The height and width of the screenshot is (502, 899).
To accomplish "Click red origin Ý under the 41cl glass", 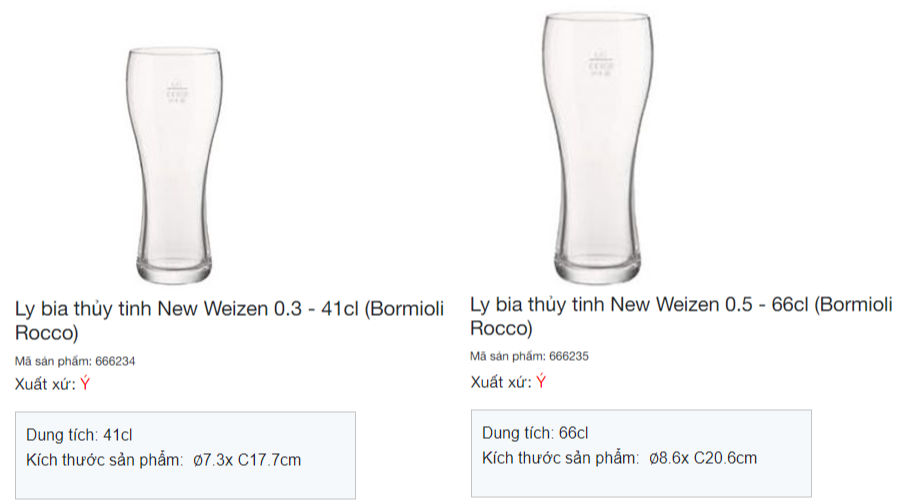I will click(x=85, y=385).
